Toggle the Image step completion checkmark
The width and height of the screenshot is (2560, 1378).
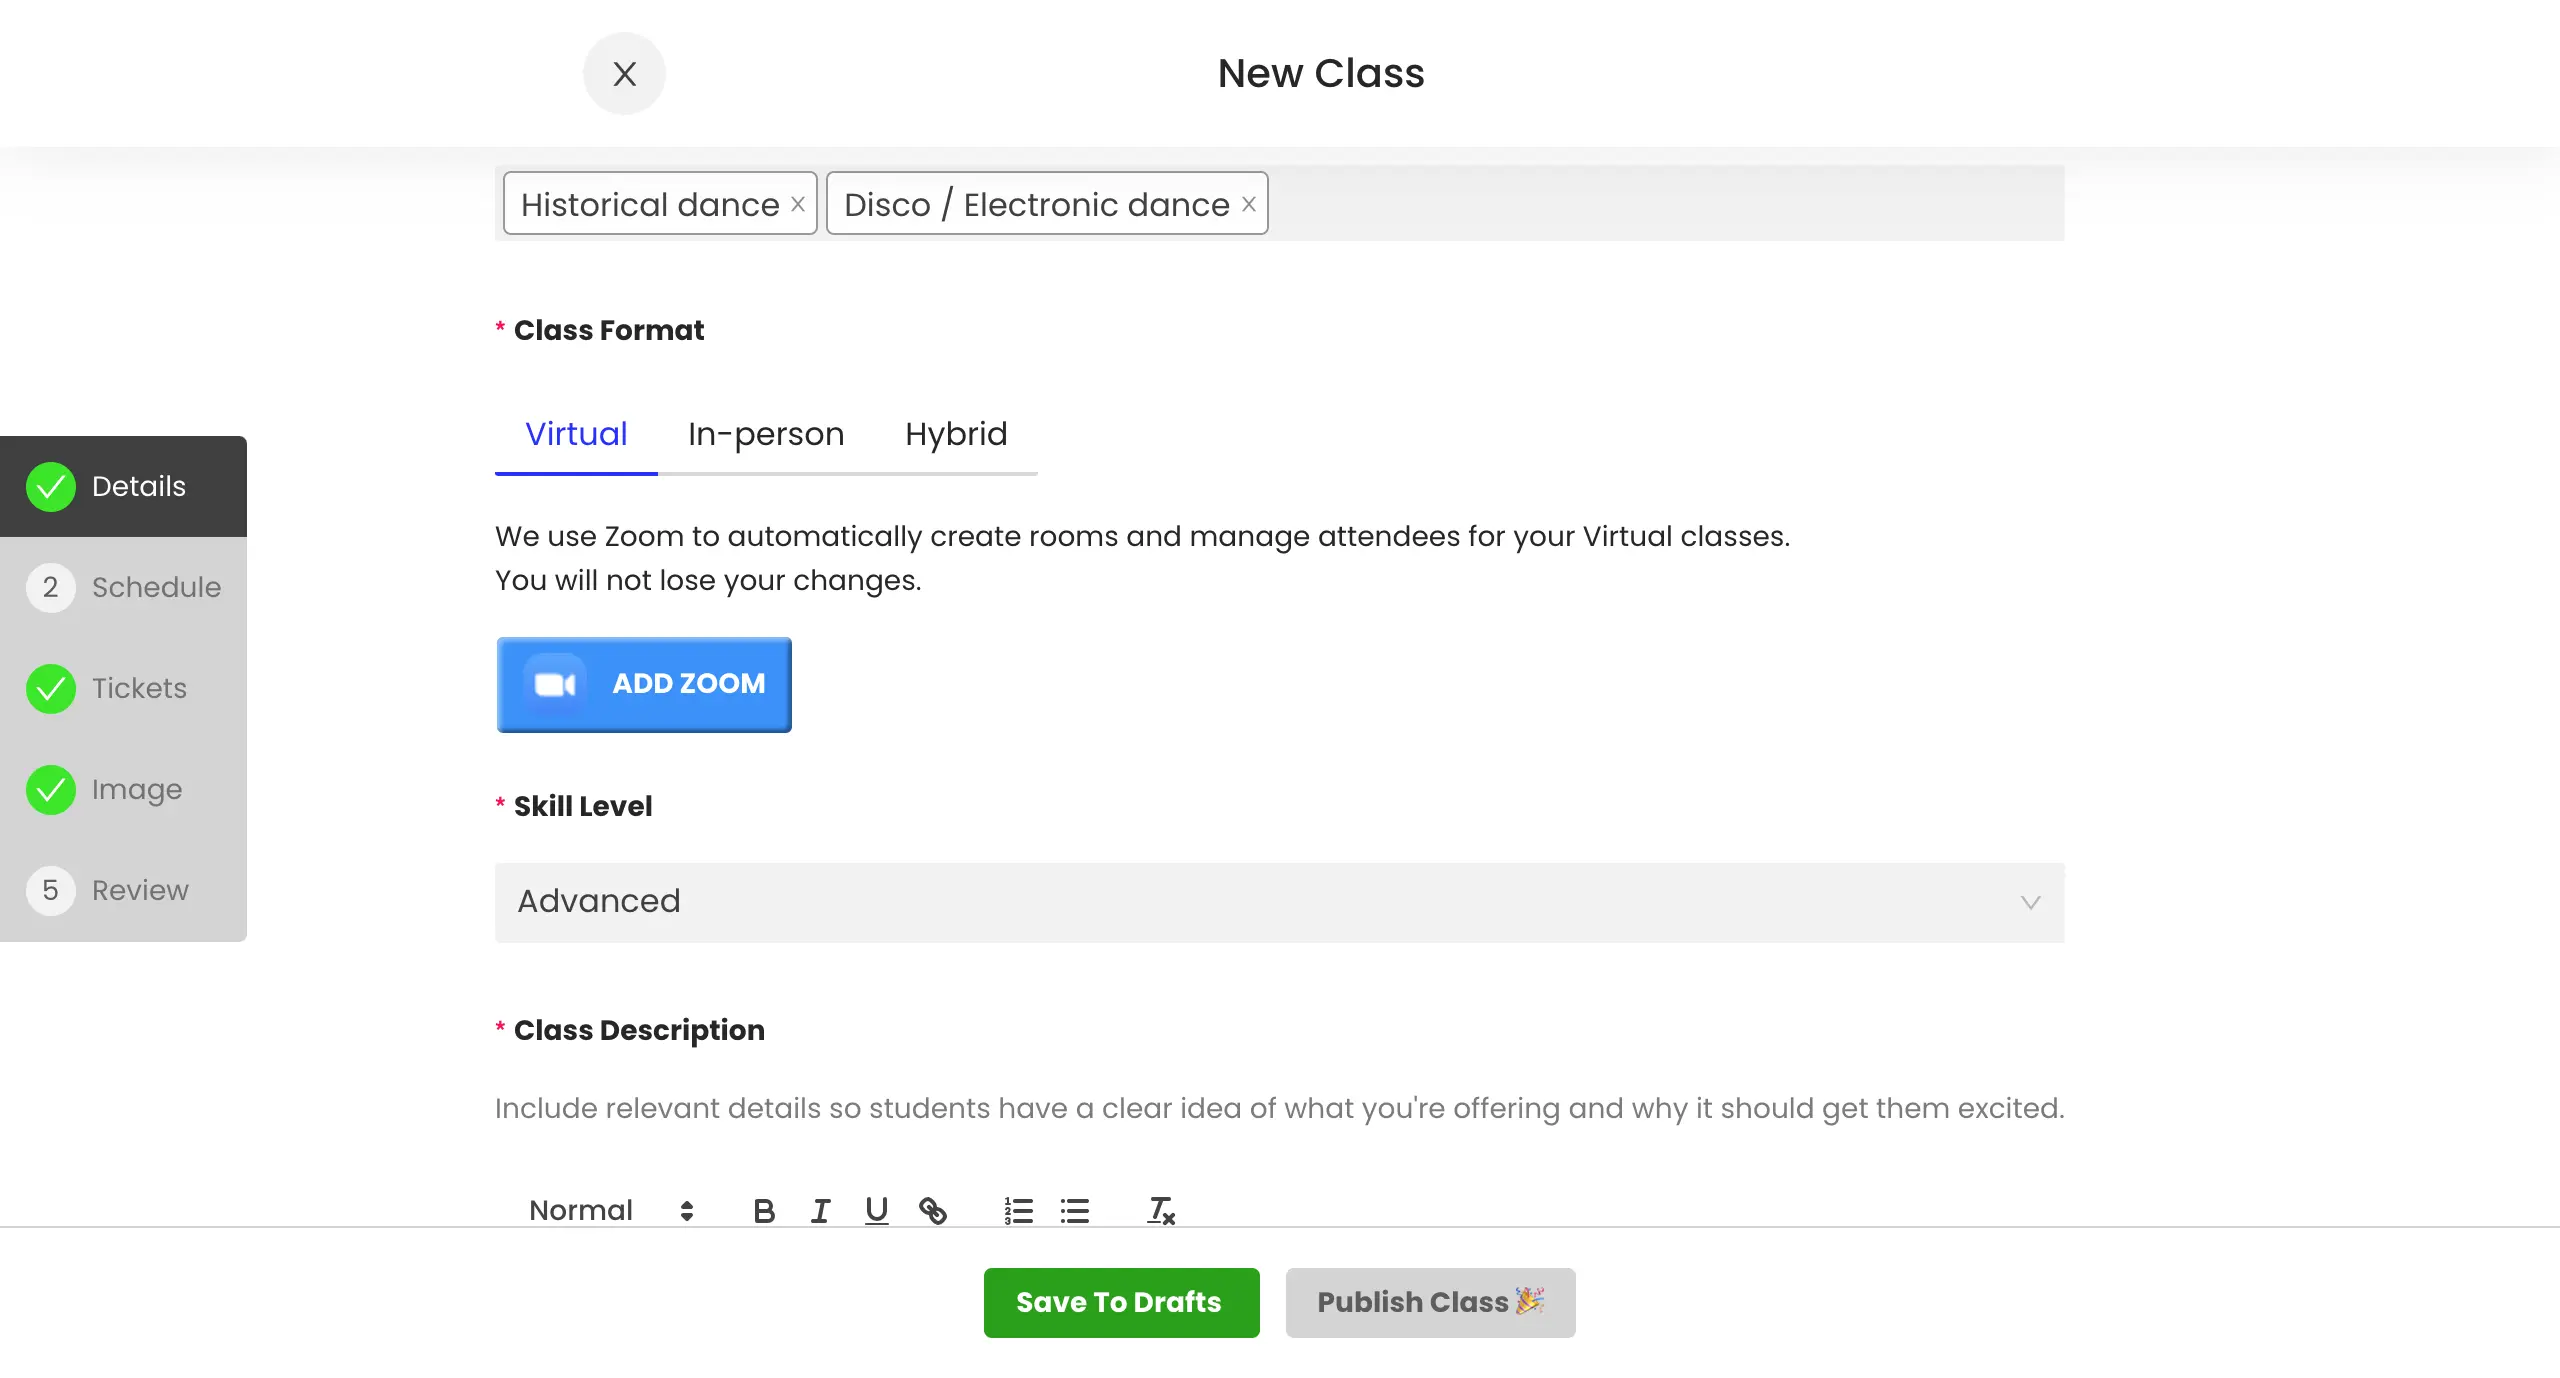click(x=51, y=789)
